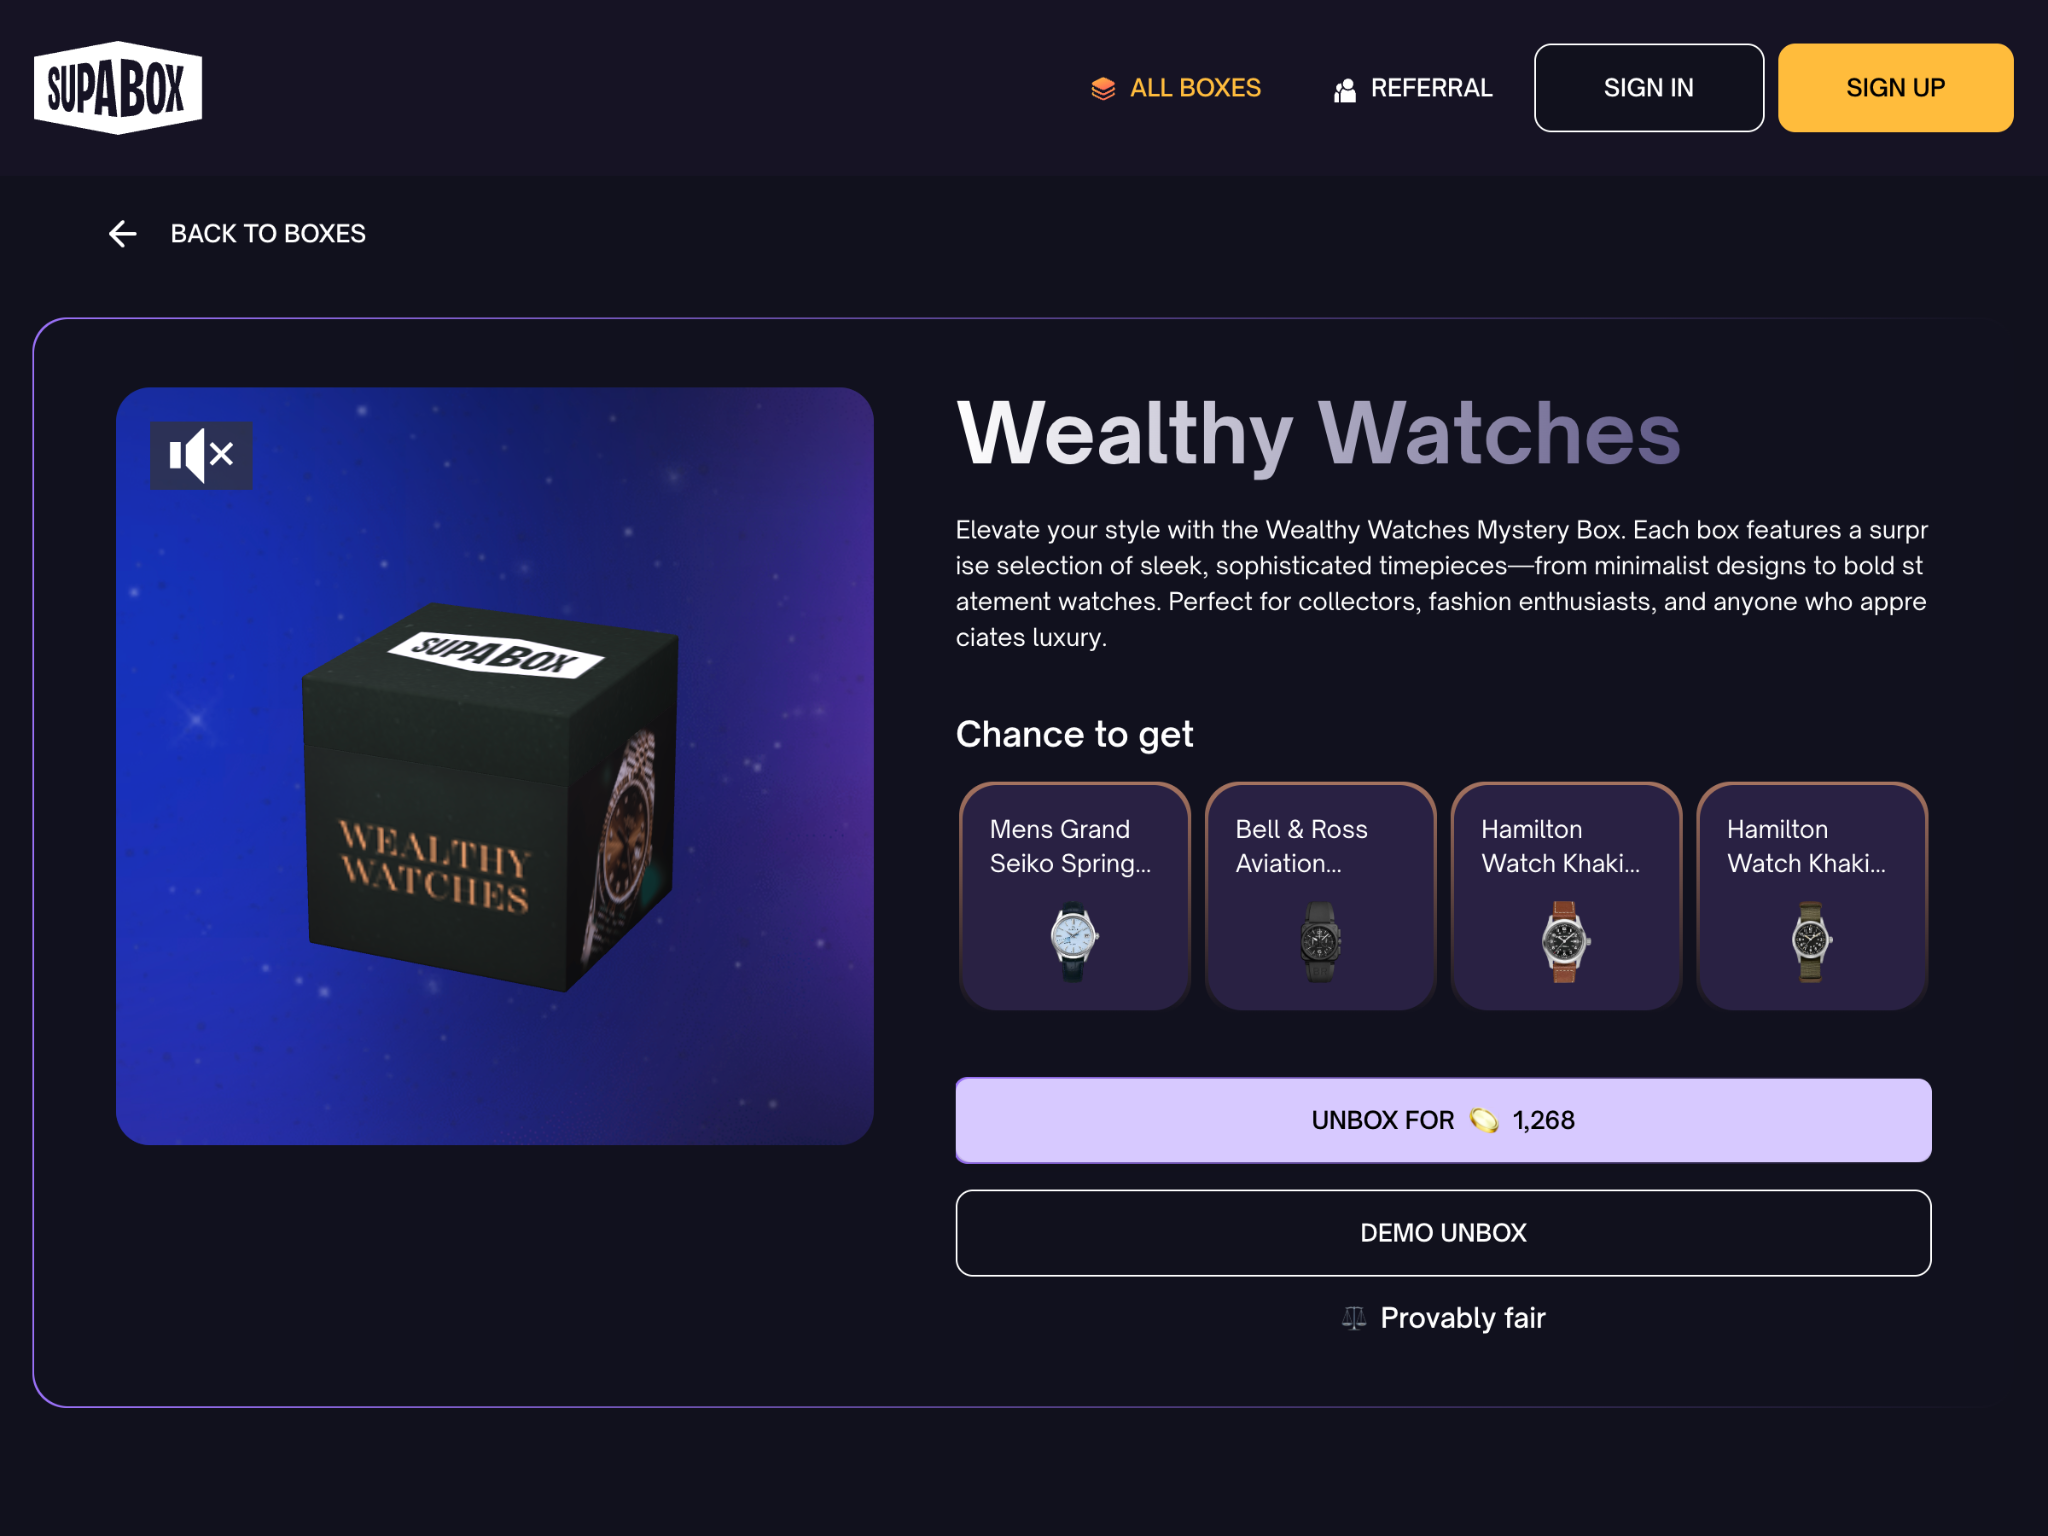Click the back arrow icon
The image size is (2048, 1536).
click(122, 234)
